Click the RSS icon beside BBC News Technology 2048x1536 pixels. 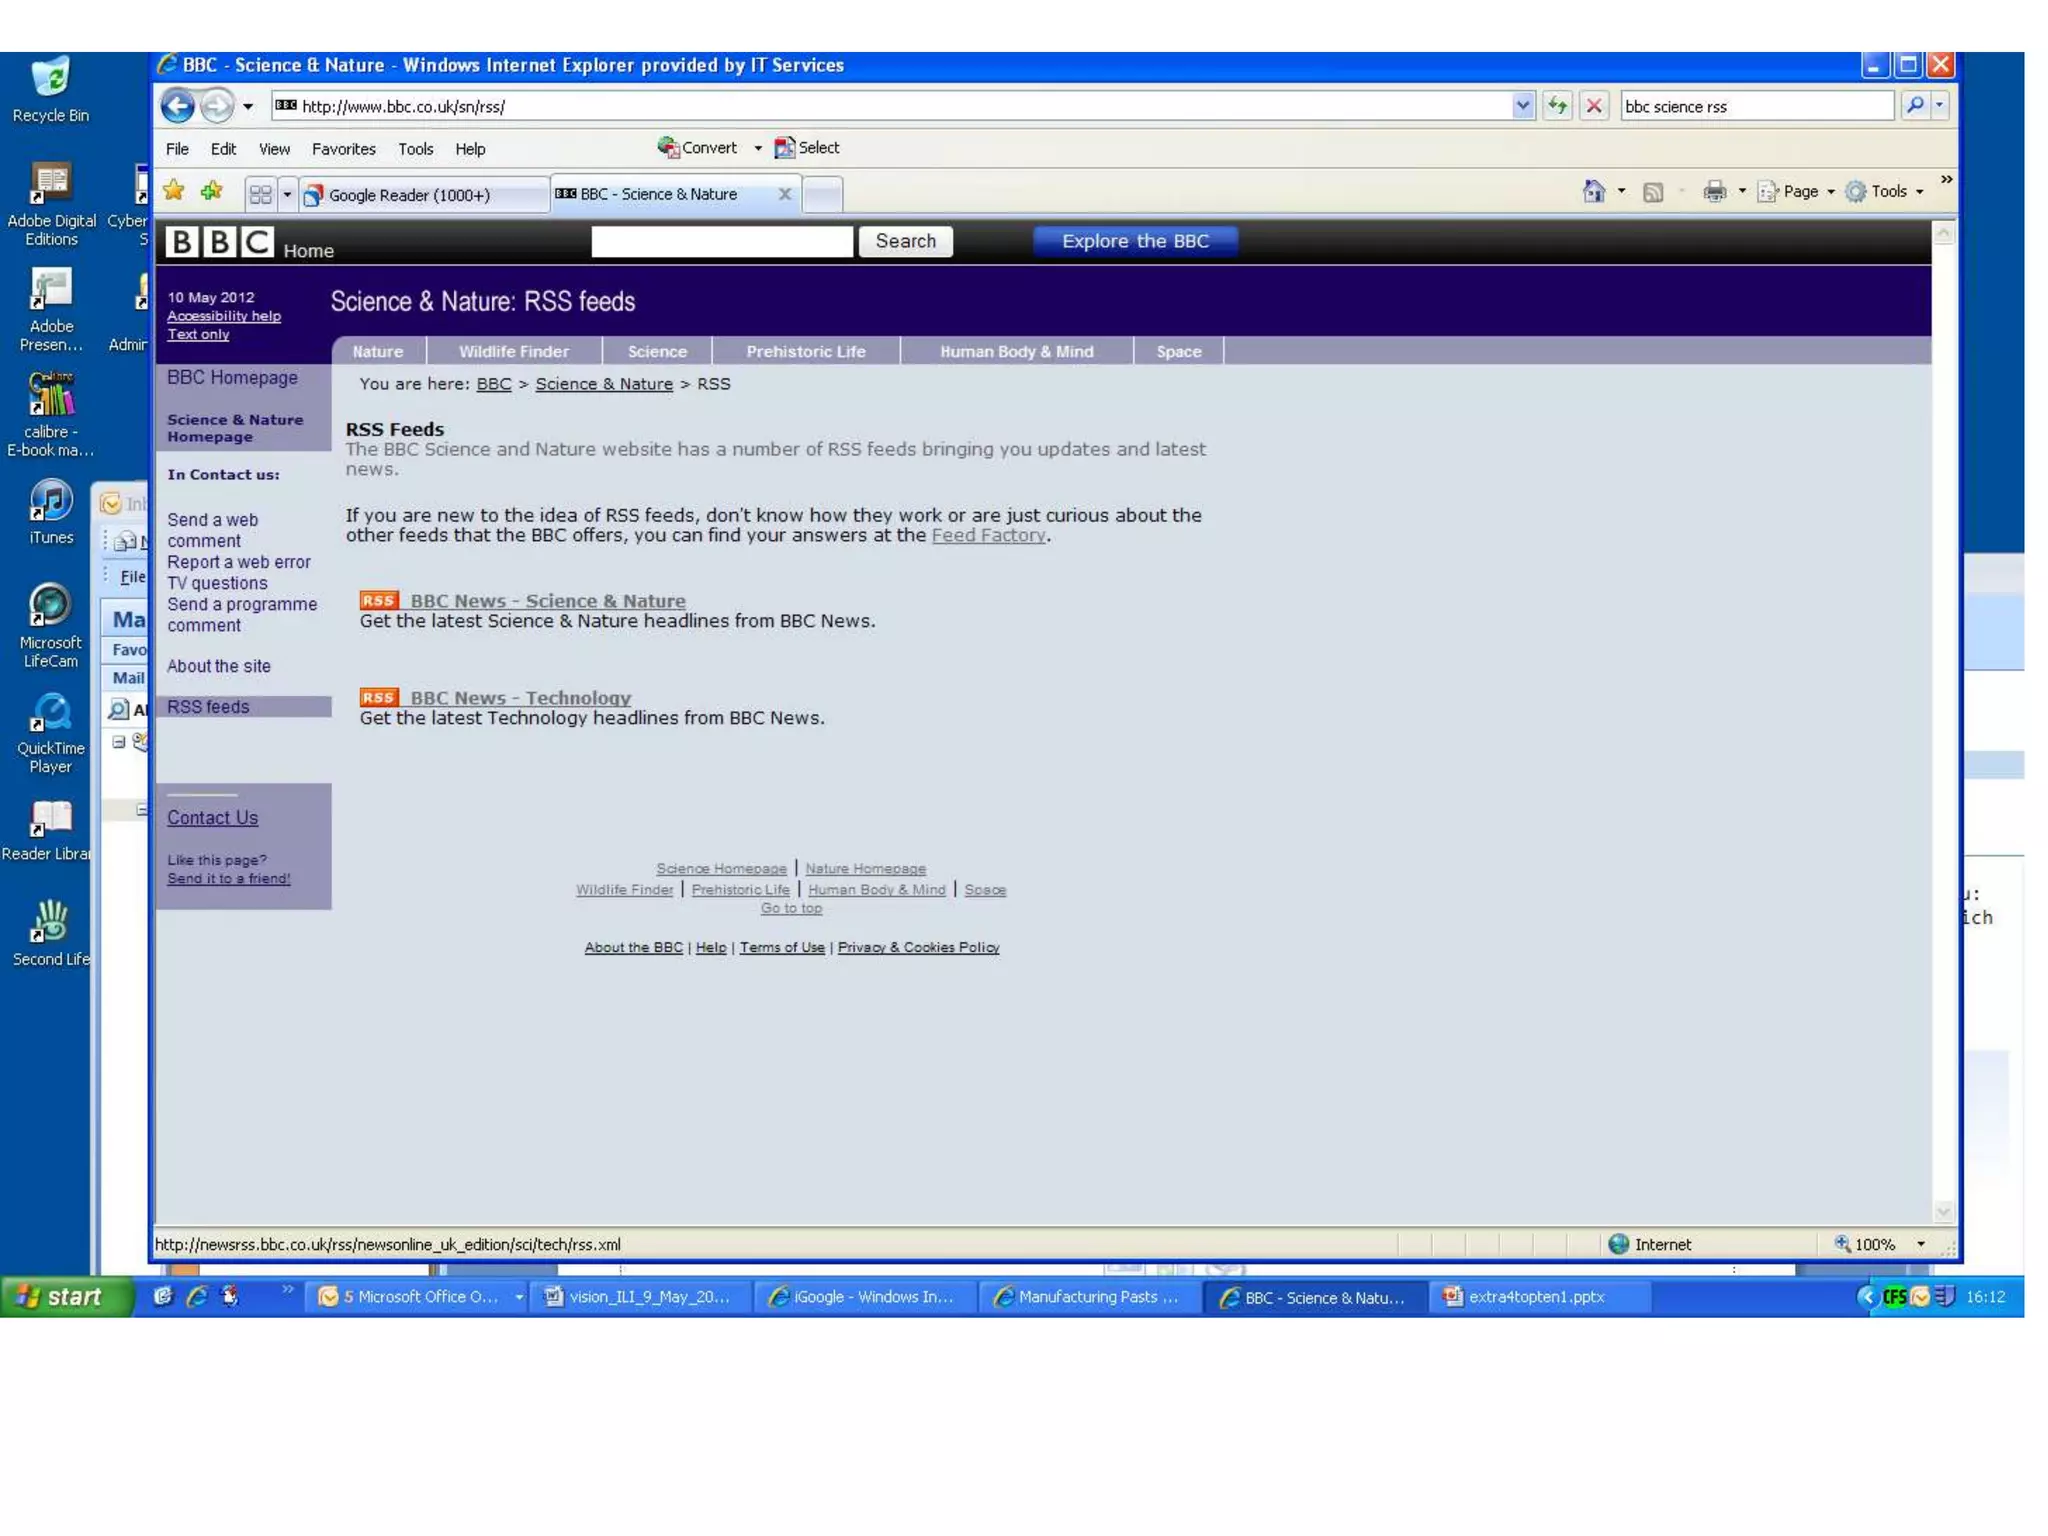pos(379,697)
